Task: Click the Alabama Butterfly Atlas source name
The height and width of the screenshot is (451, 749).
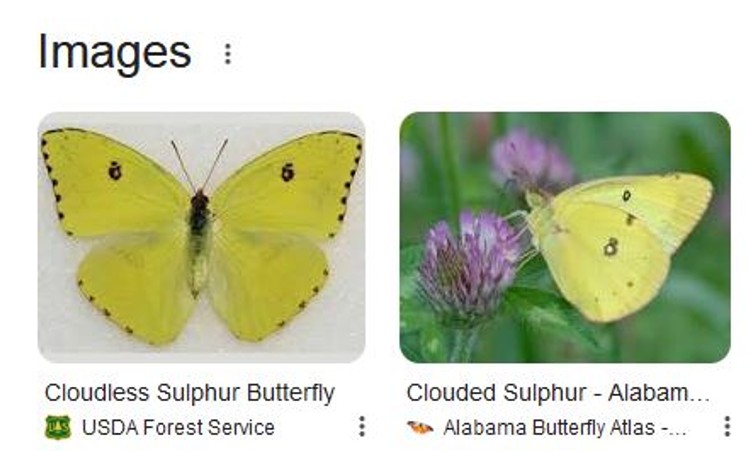Action: 564,428
